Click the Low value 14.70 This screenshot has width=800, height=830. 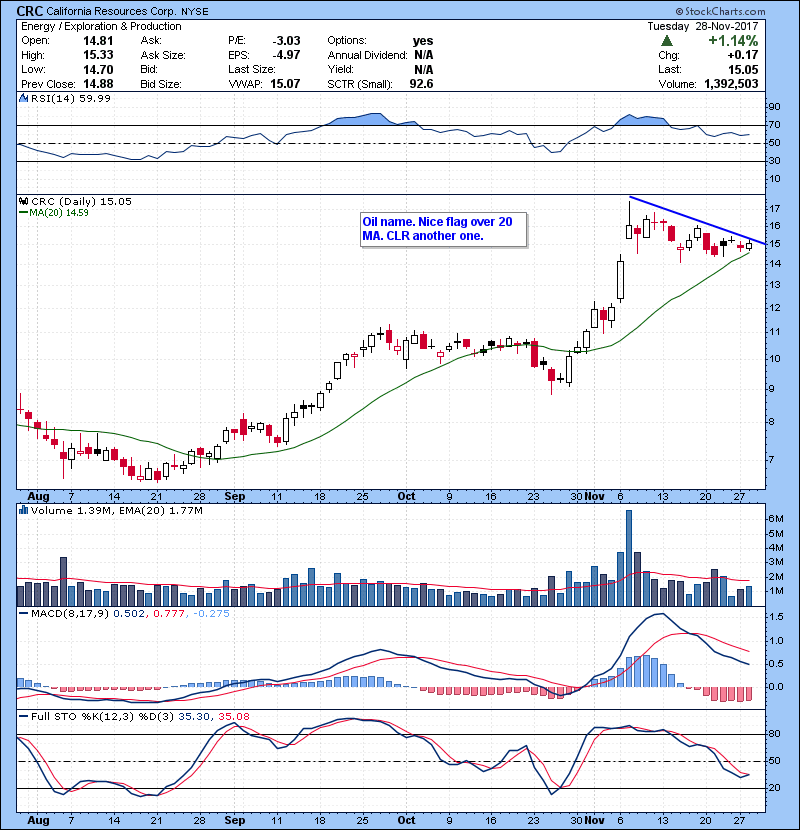pos(98,69)
